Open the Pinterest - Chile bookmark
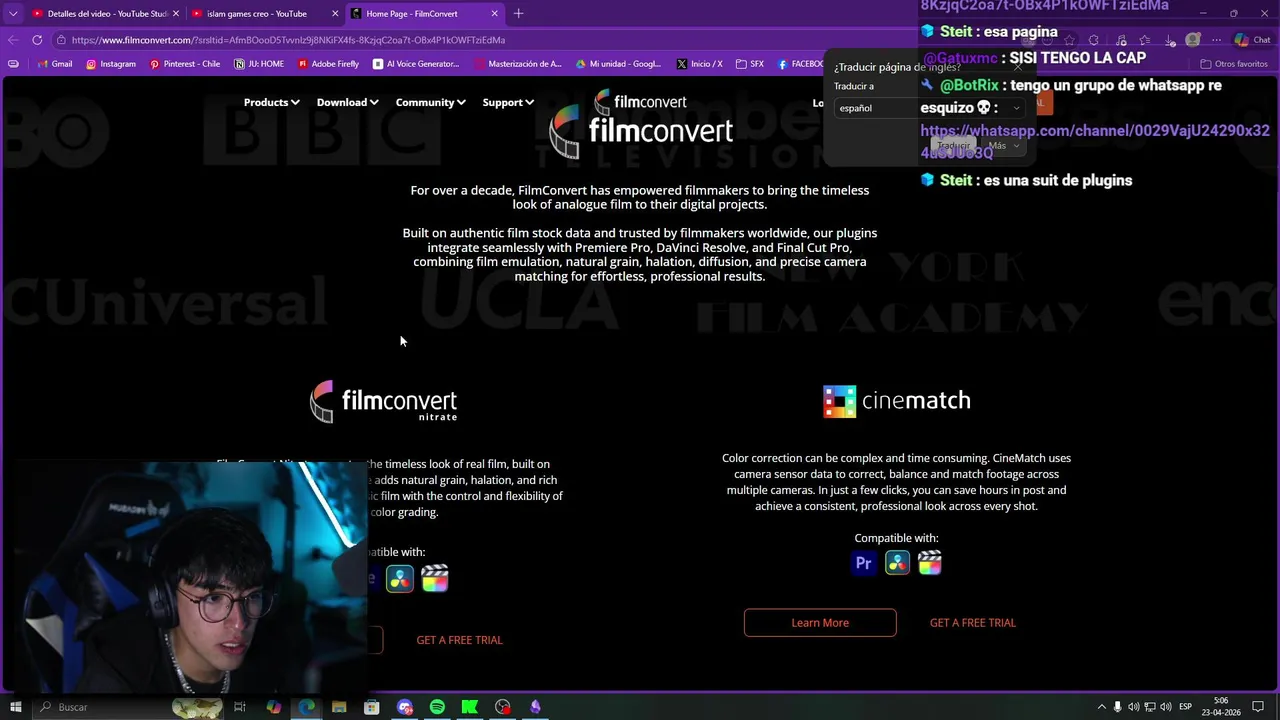 [x=185, y=64]
